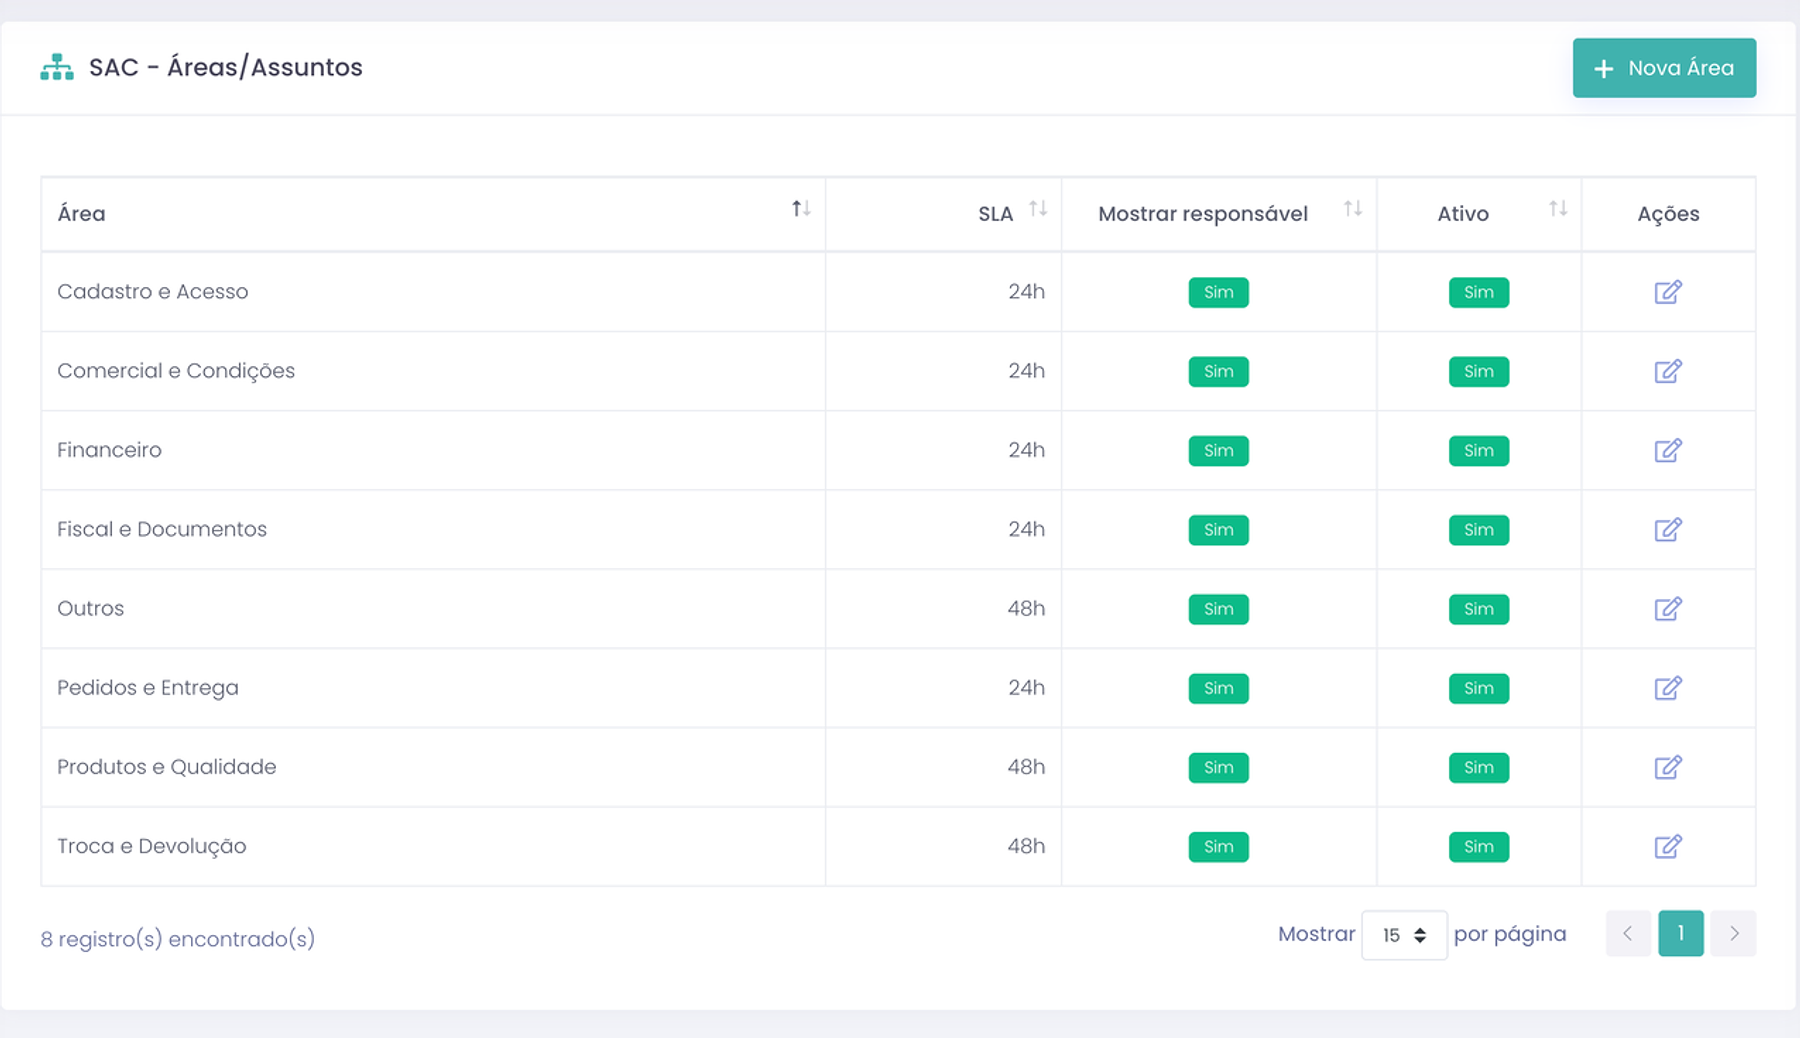Click Ativo Sim badge for Fiscal e Documentos

[1479, 529]
